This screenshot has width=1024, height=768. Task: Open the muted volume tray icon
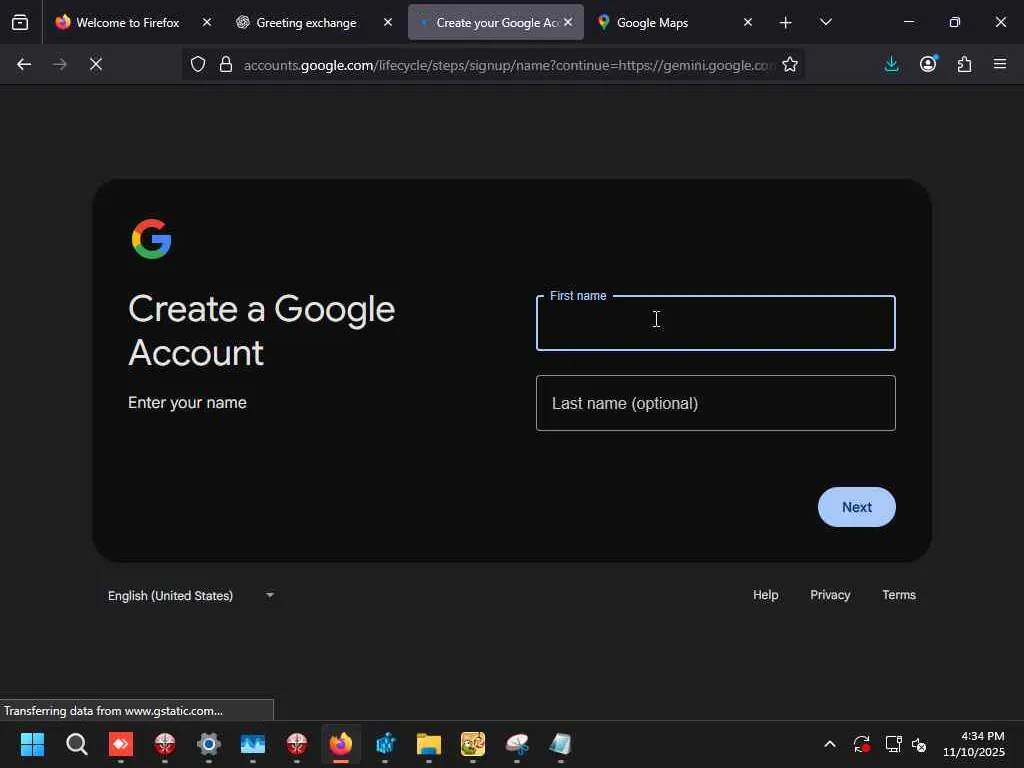pyautogui.click(x=919, y=744)
